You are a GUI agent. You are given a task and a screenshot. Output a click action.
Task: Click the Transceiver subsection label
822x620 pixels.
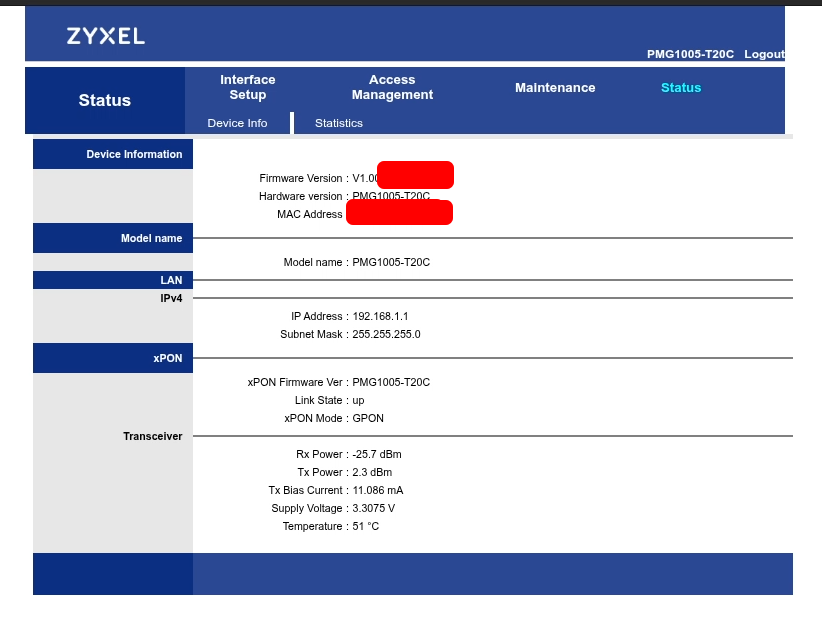tap(153, 436)
